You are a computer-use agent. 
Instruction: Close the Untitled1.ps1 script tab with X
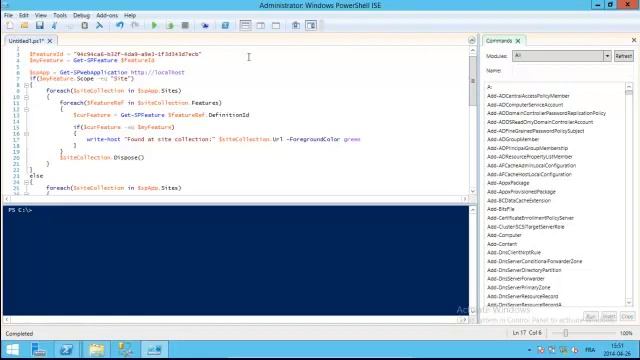pyautogui.click(x=50, y=41)
